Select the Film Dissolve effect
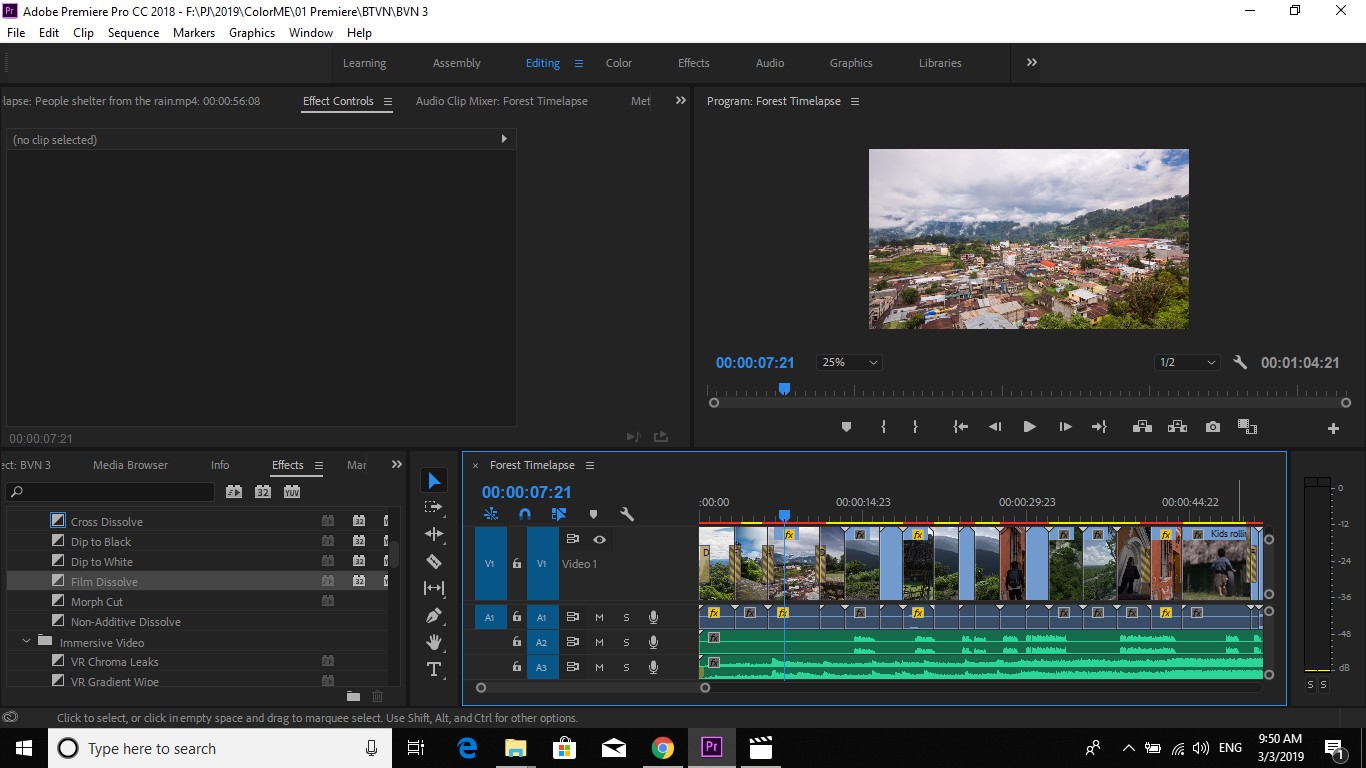The height and width of the screenshot is (768, 1366). click(104, 582)
